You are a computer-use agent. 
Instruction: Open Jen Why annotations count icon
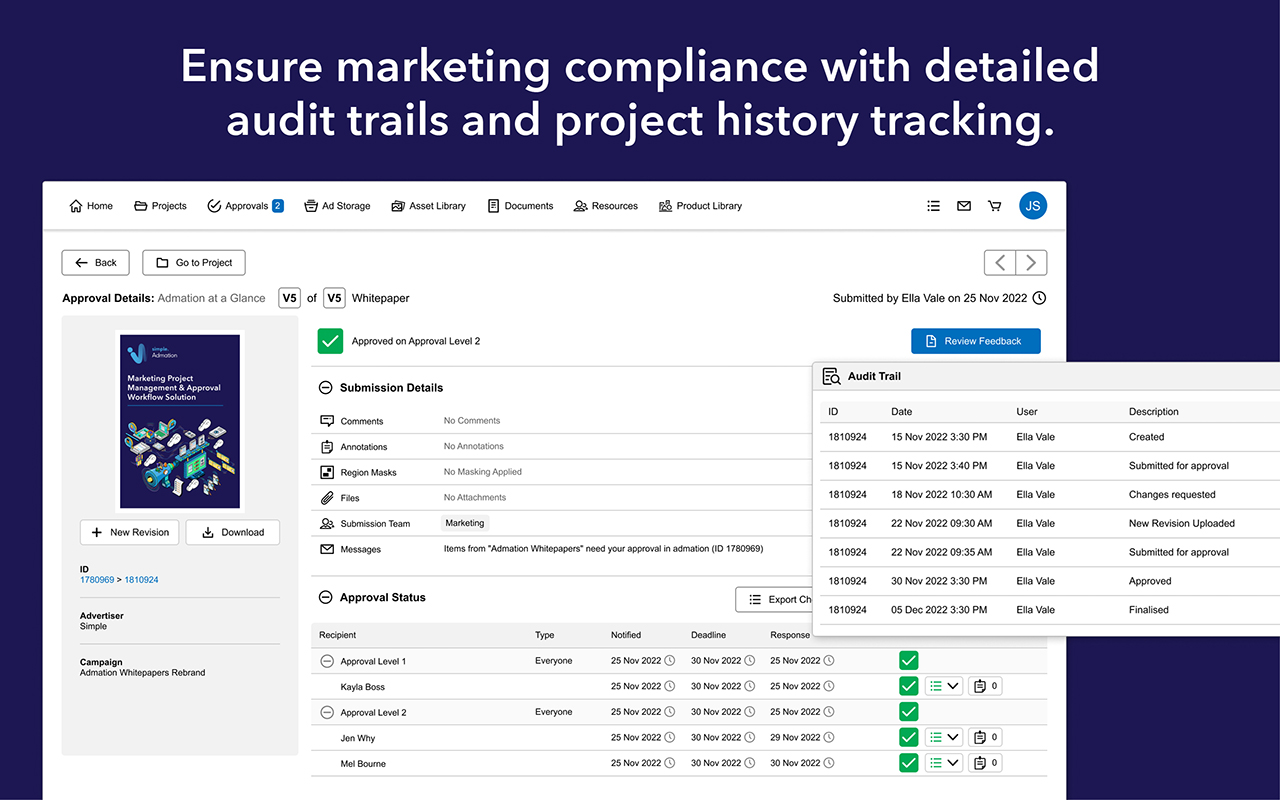(985, 737)
